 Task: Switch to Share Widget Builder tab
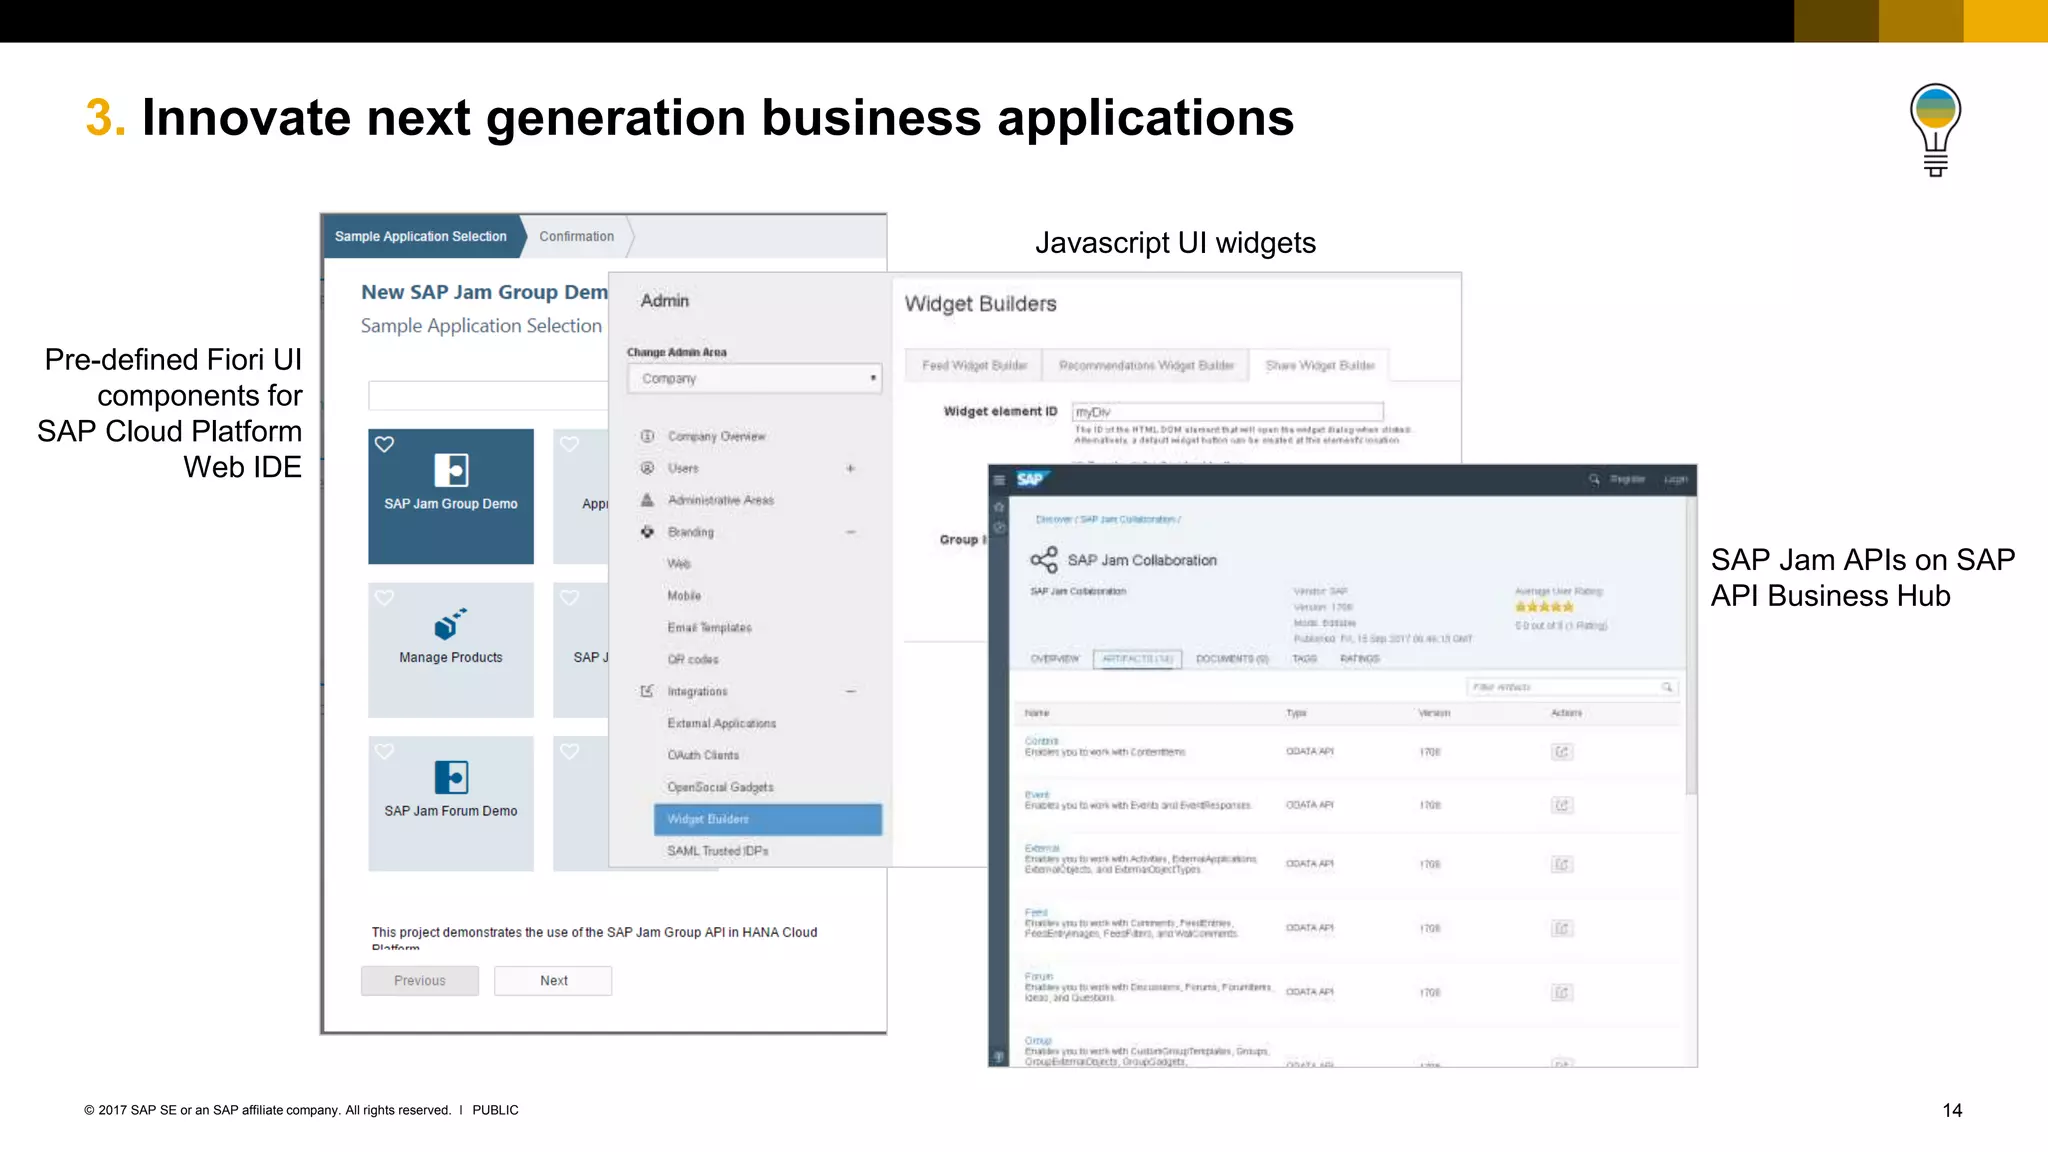click(1320, 365)
